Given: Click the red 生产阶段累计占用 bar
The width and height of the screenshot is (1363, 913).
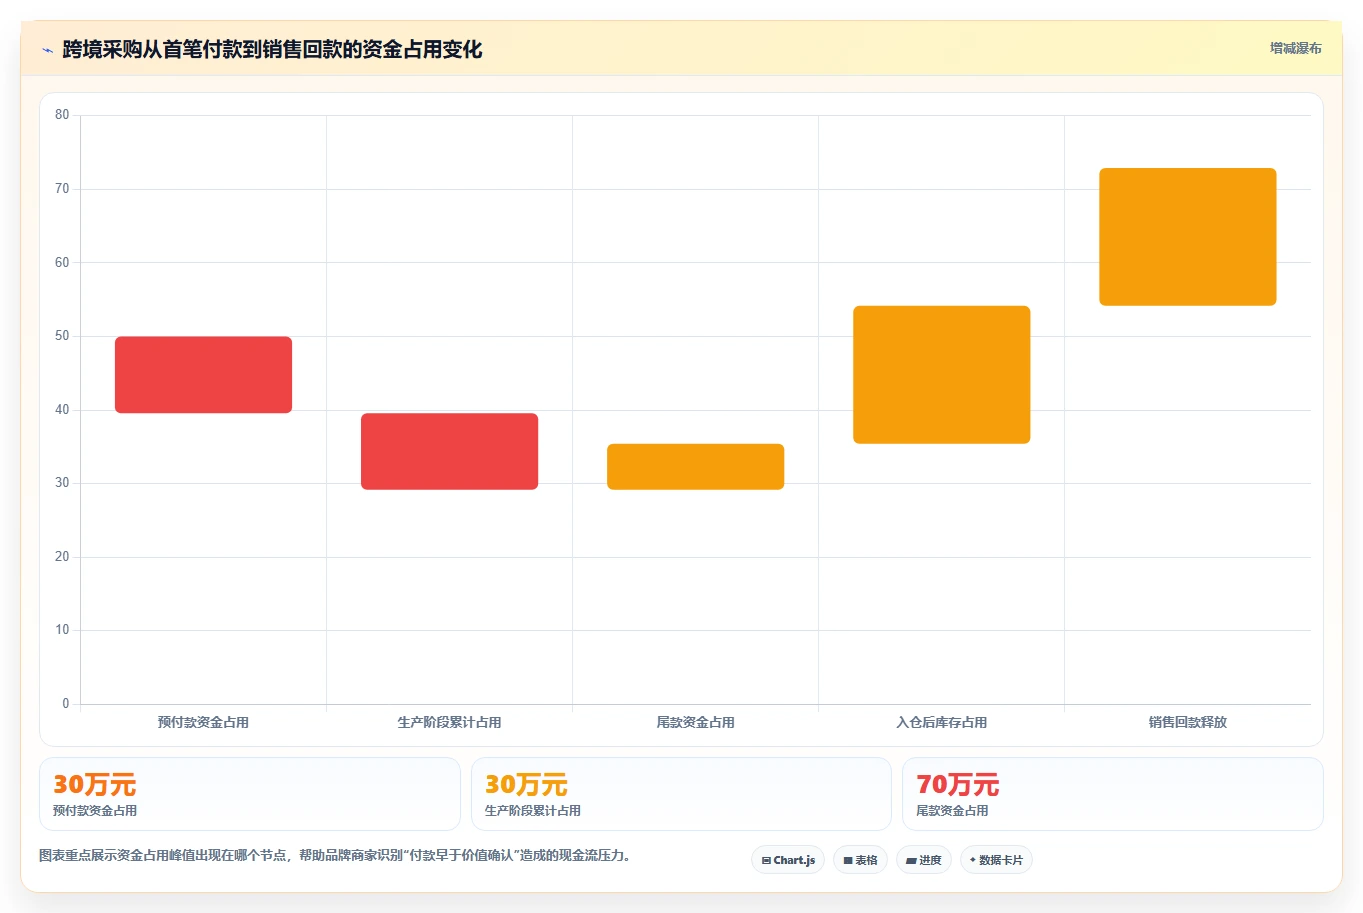Looking at the screenshot, I should point(449,451).
